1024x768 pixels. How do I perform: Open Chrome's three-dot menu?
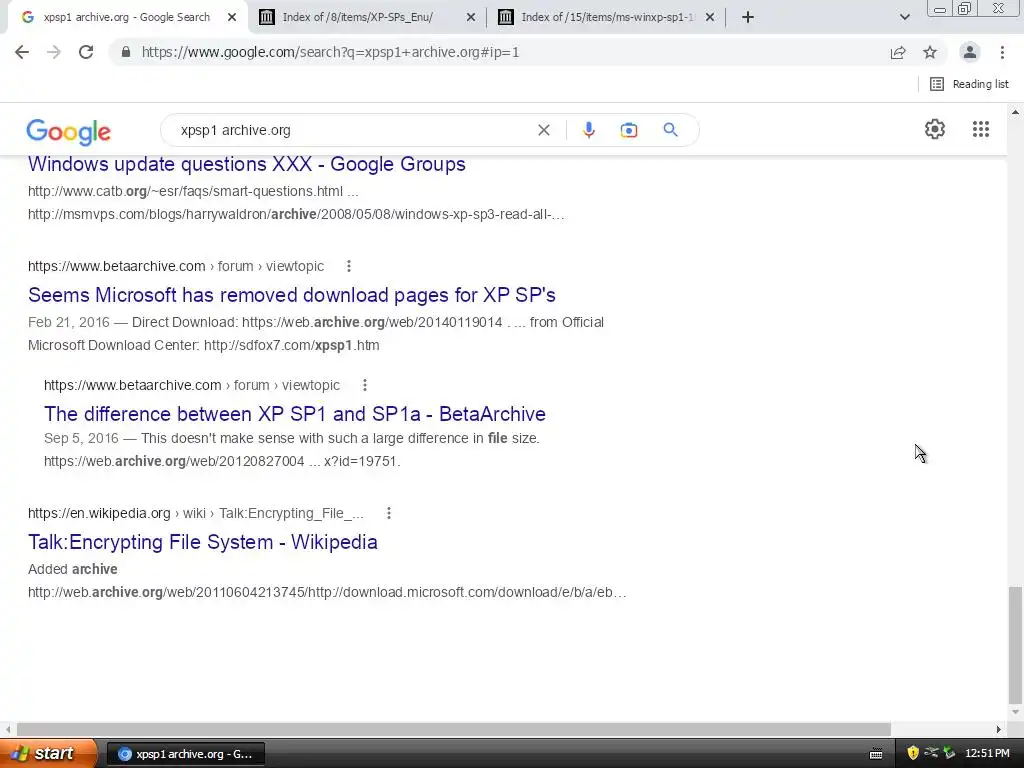point(1002,52)
